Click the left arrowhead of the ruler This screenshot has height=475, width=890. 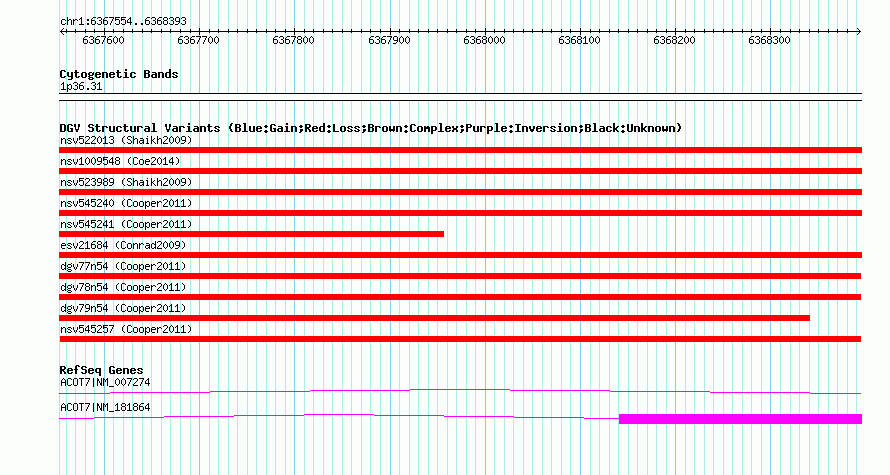point(62,32)
